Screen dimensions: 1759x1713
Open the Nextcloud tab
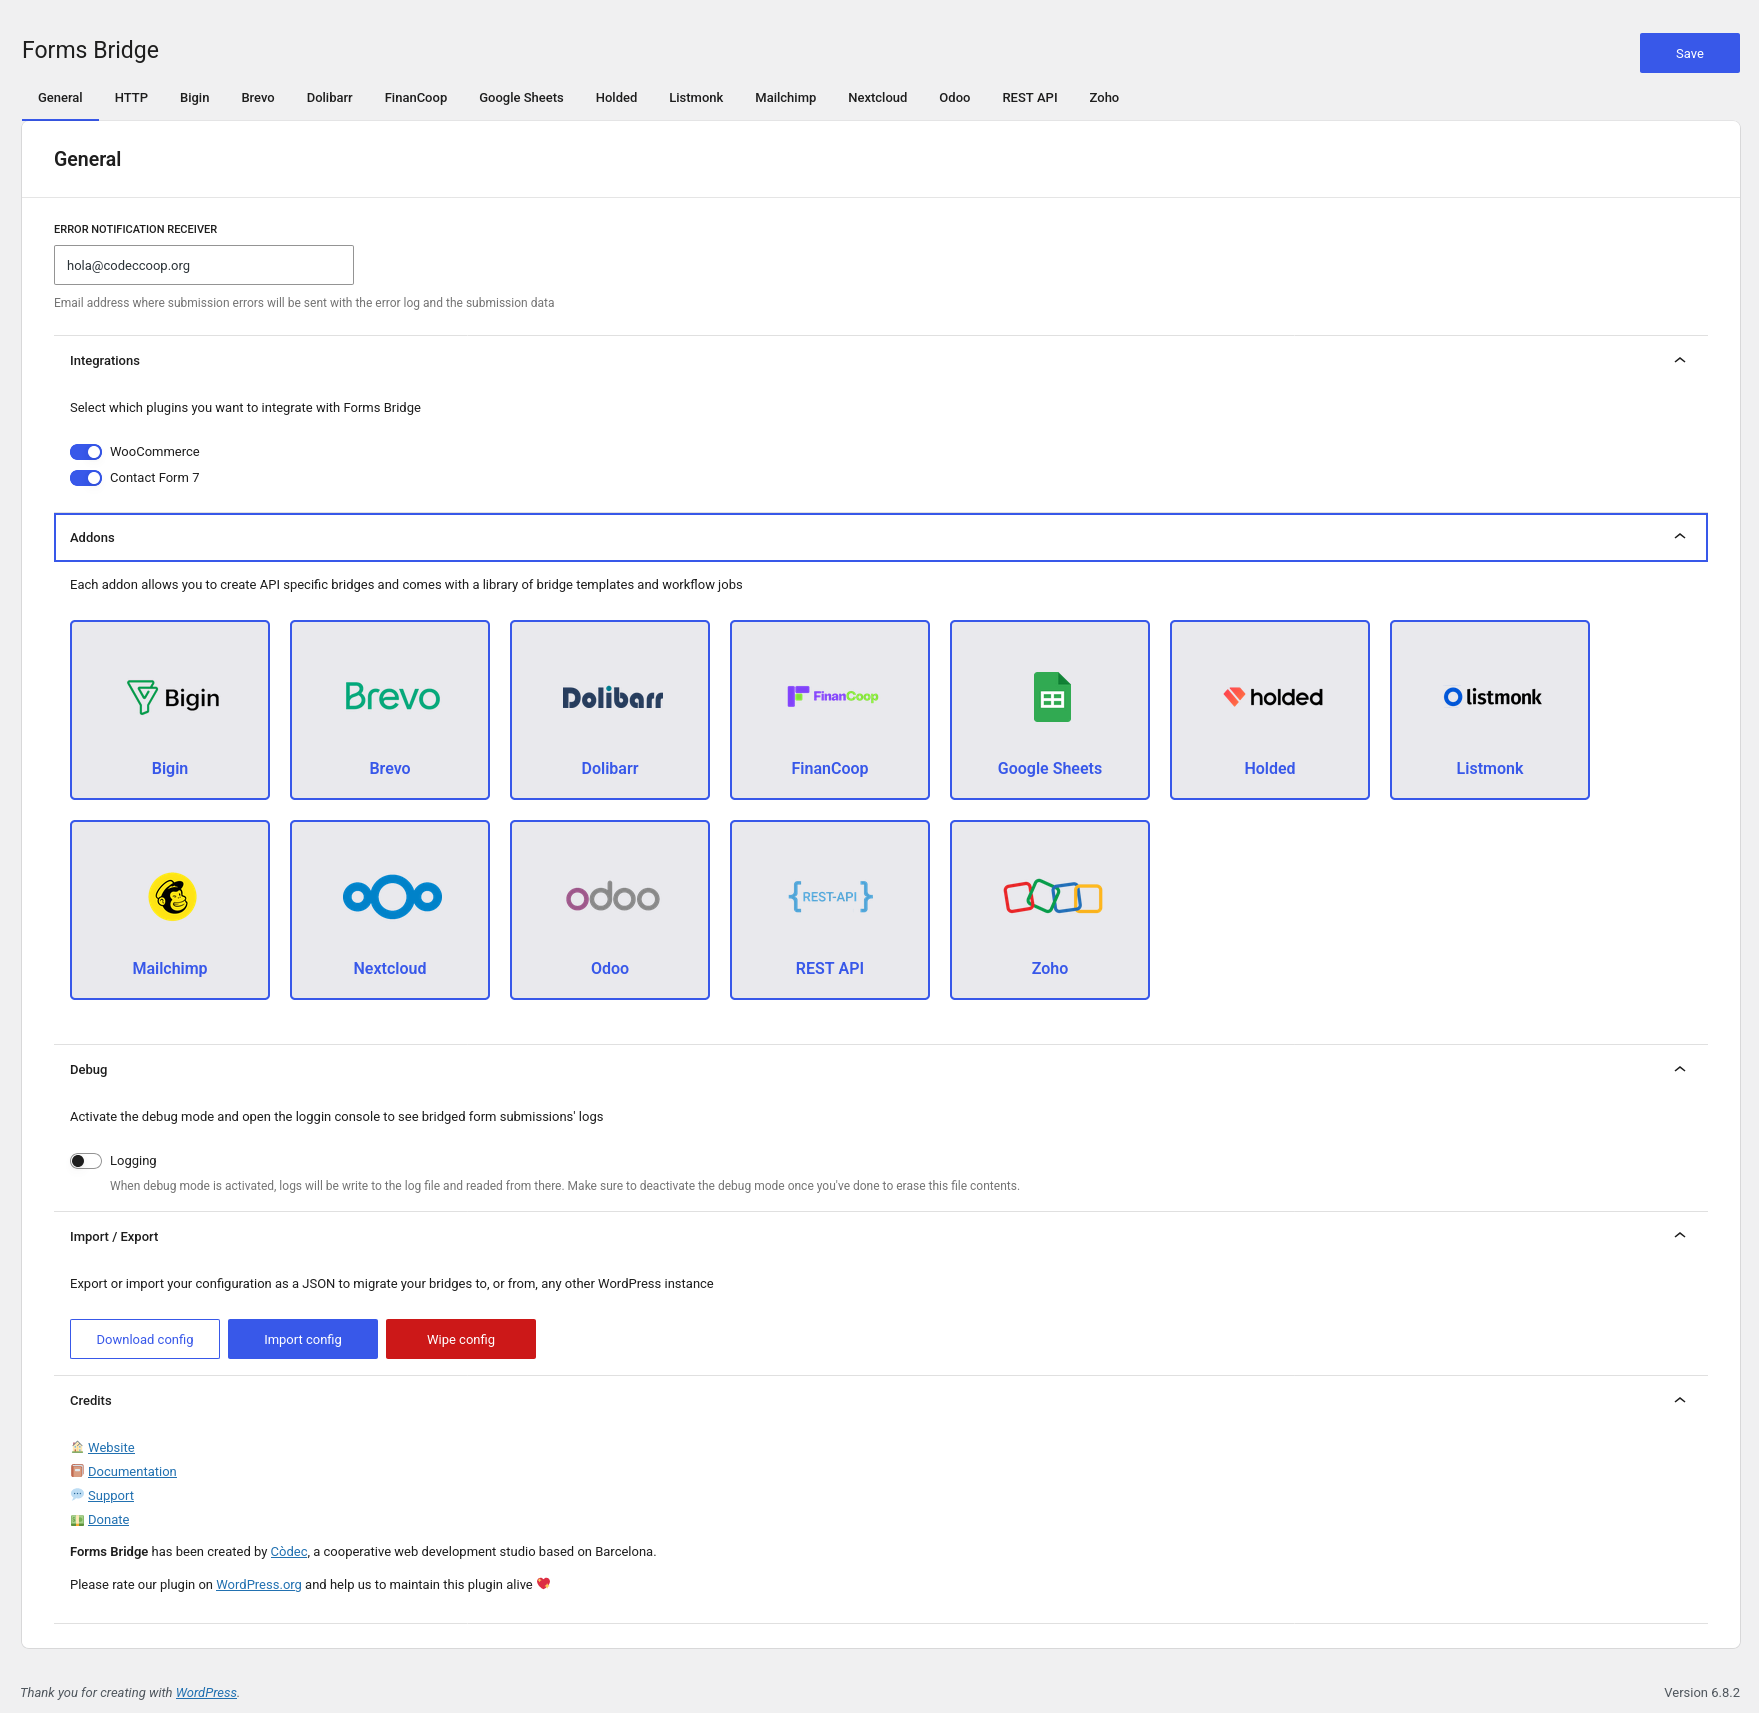tap(878, 98)
